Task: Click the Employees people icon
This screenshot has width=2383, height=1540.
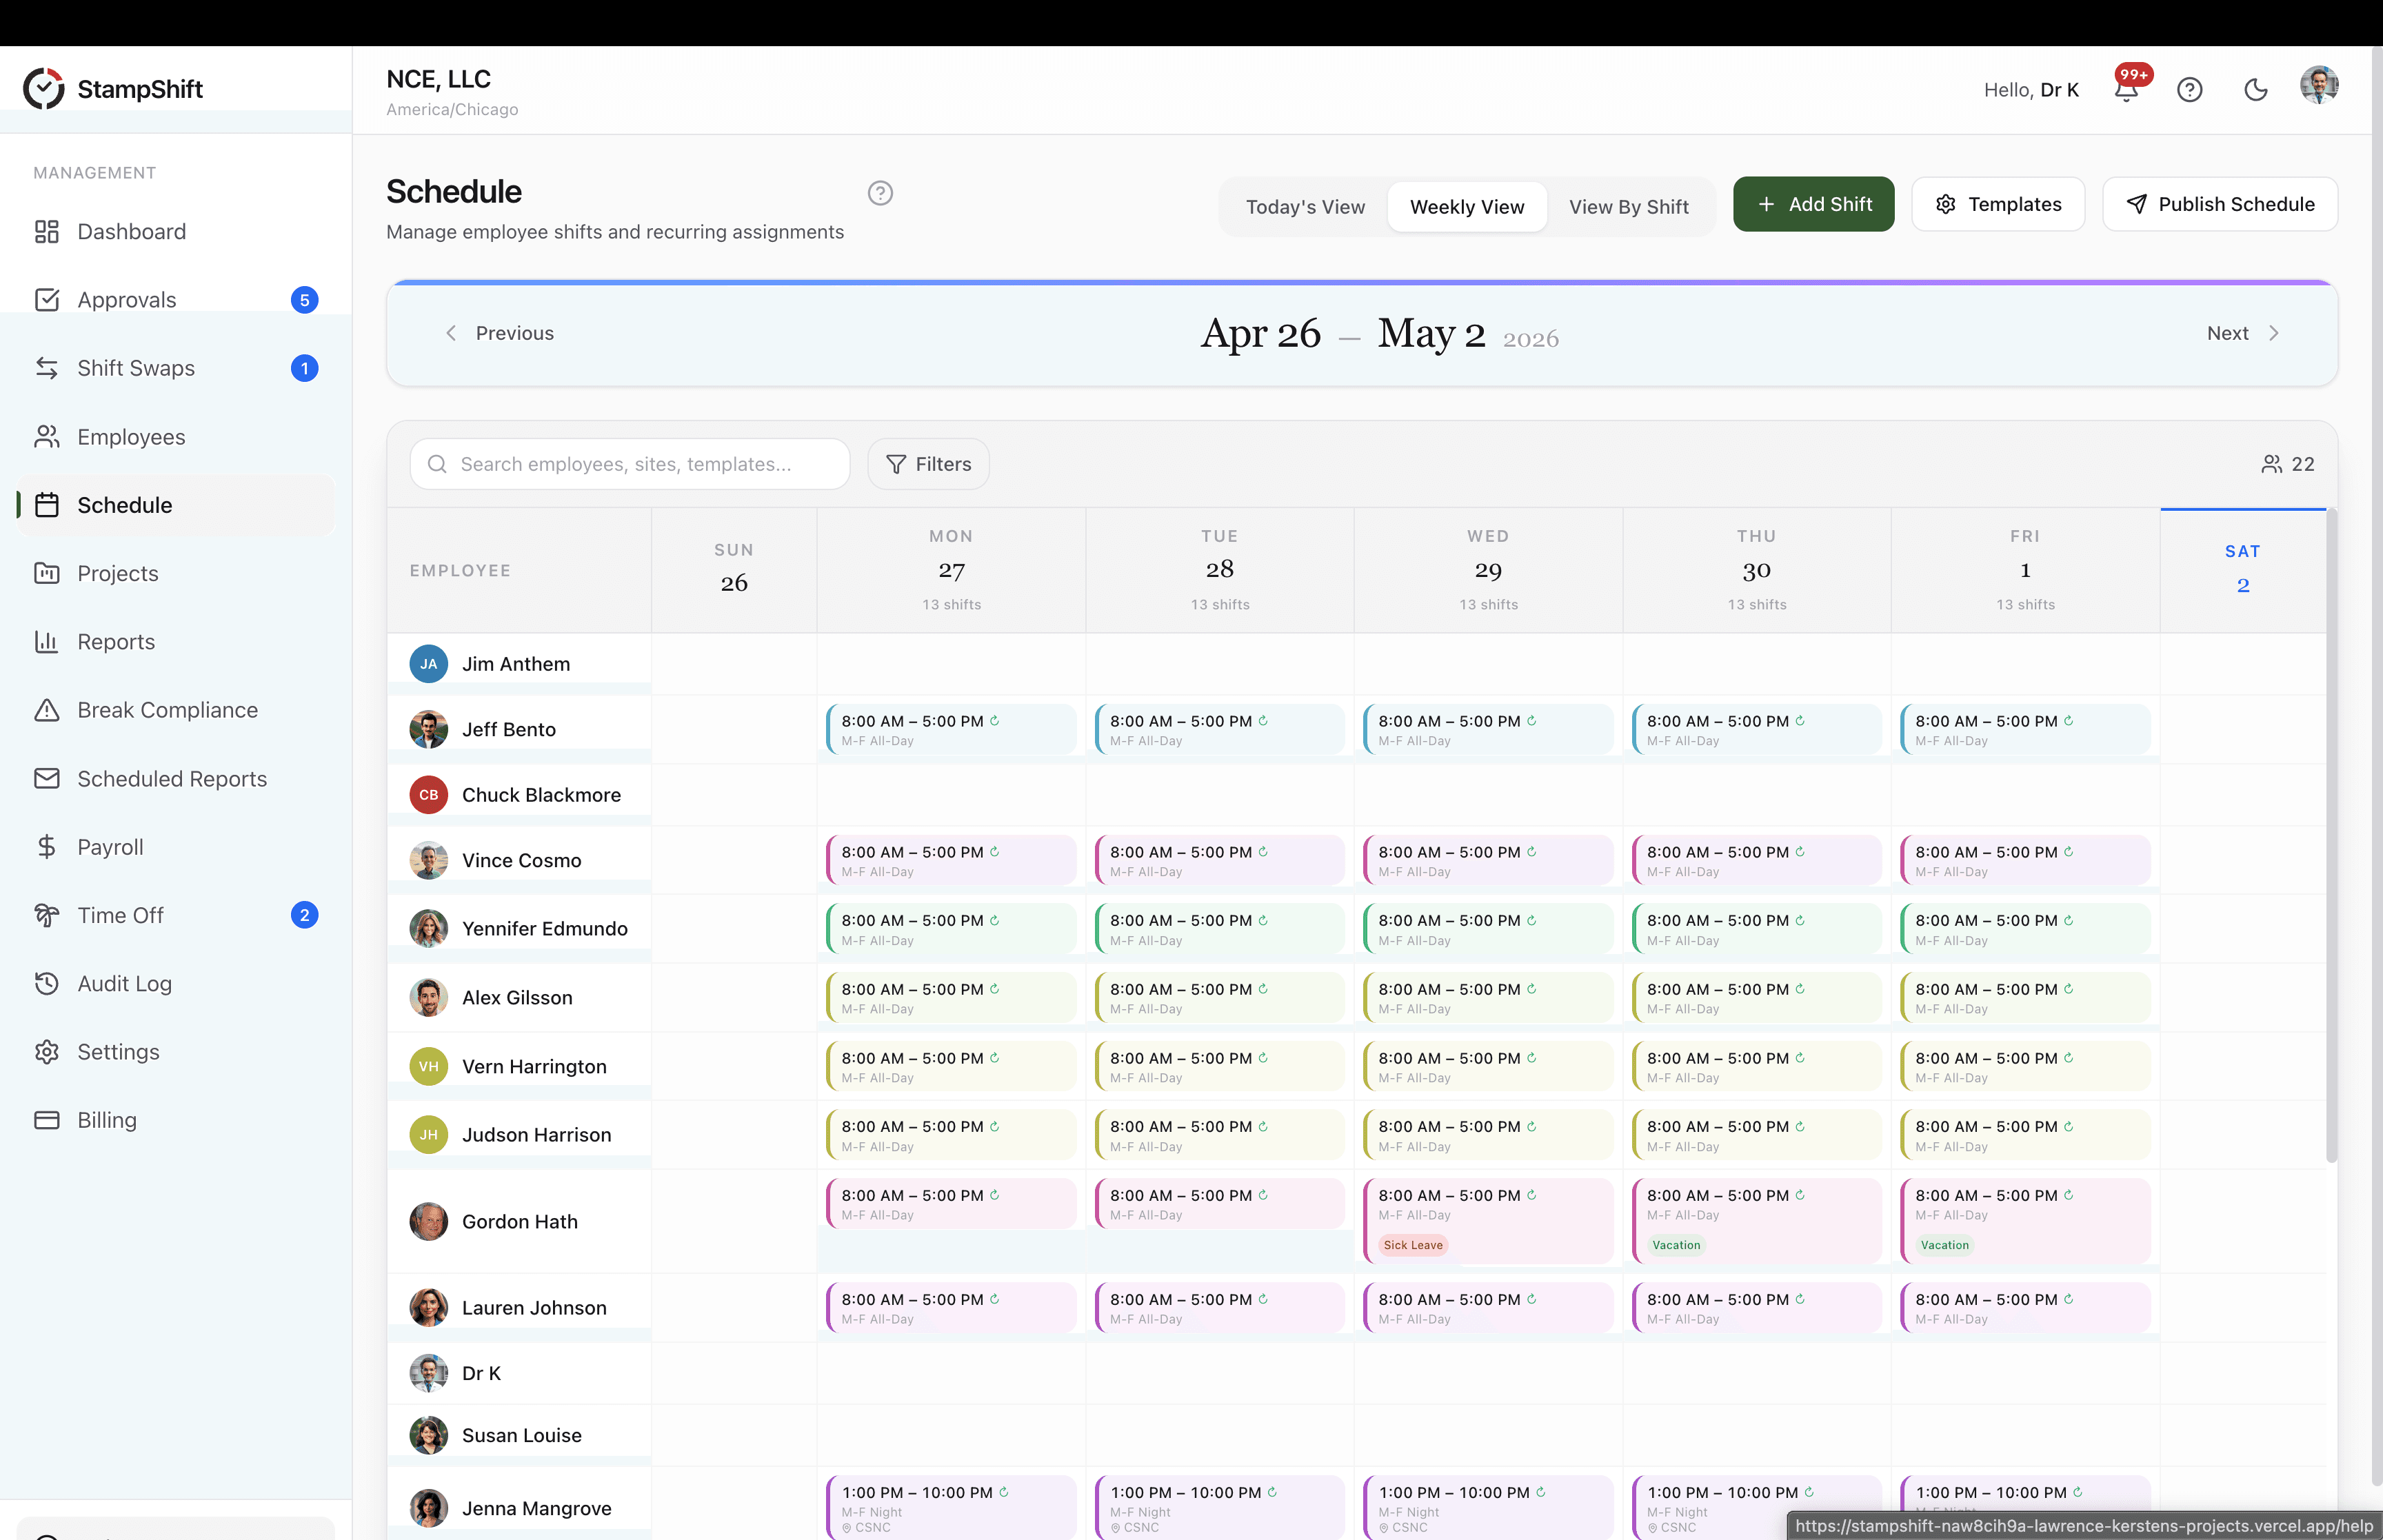Action: coord(47,437)
